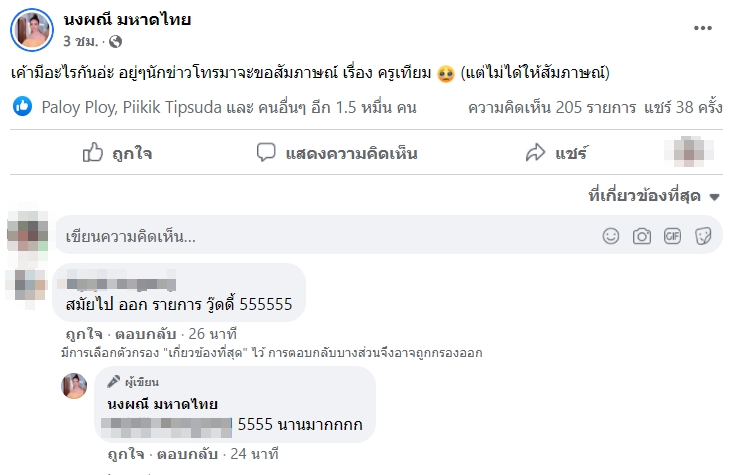Click the blue like reaction icon
The image size is (729, 475).
coord(23,106)
